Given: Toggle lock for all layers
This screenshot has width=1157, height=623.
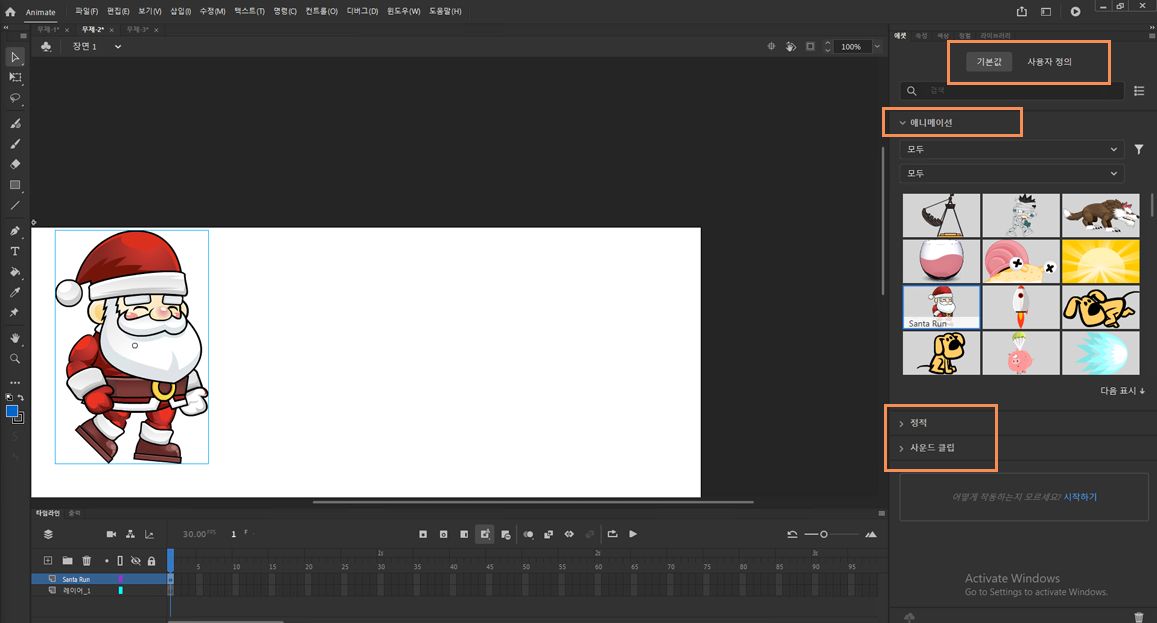Looking at the screenshot, I should [151, 561].
